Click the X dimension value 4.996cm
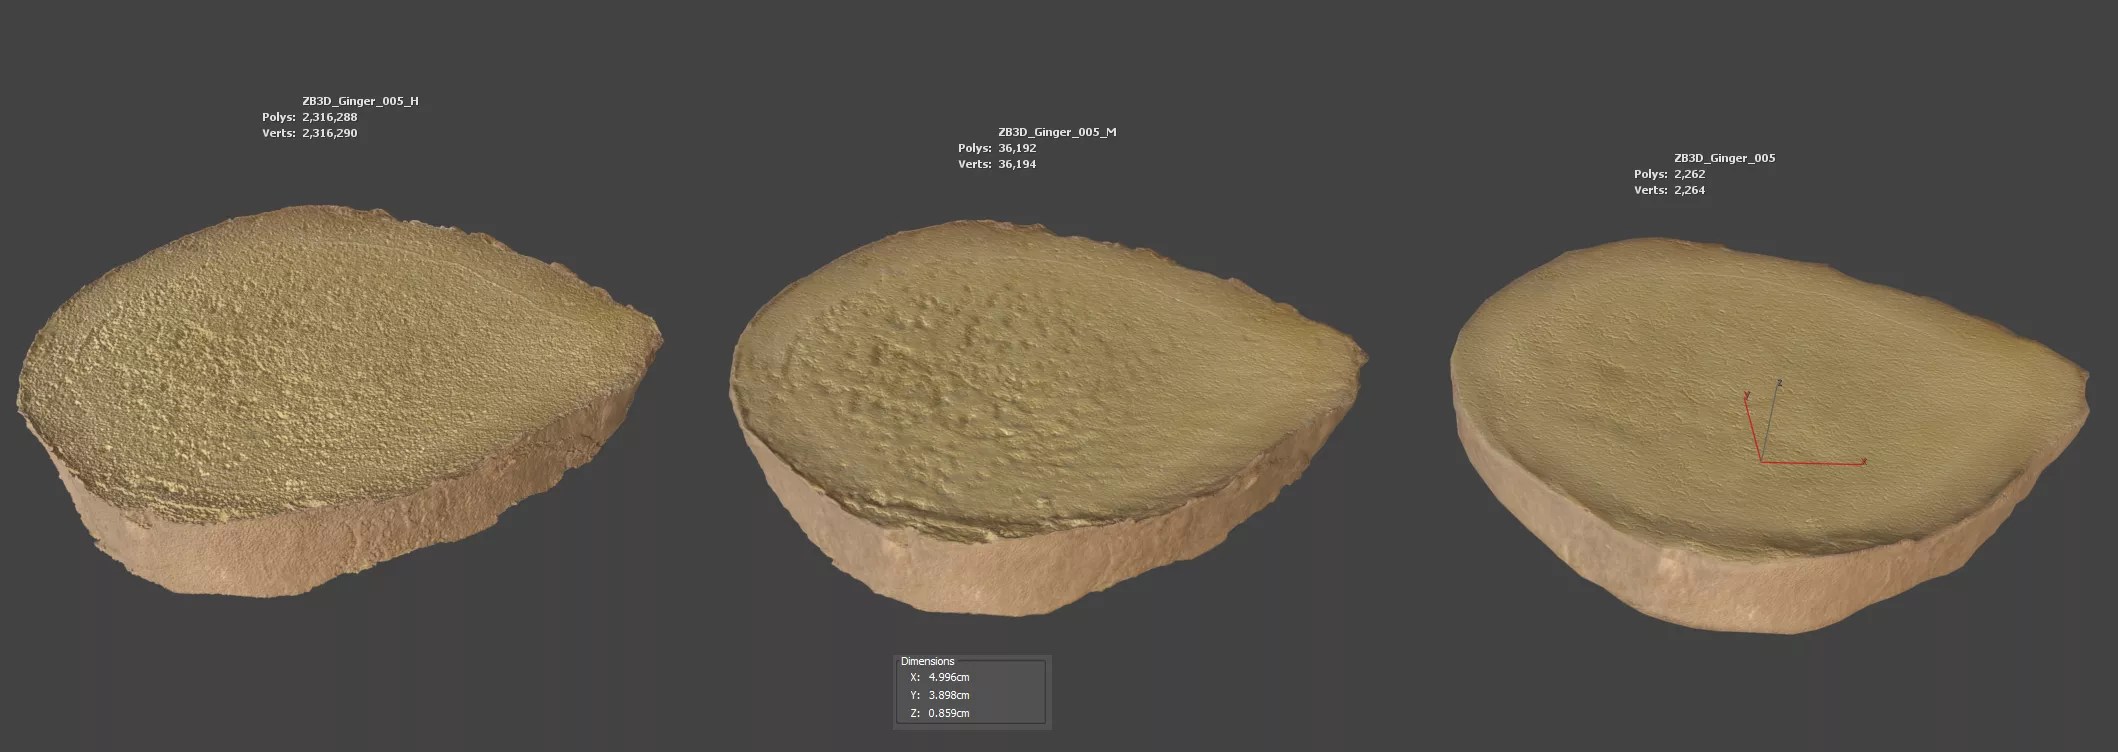Viewport: 2118px width, 752px height. coord(948,677)
